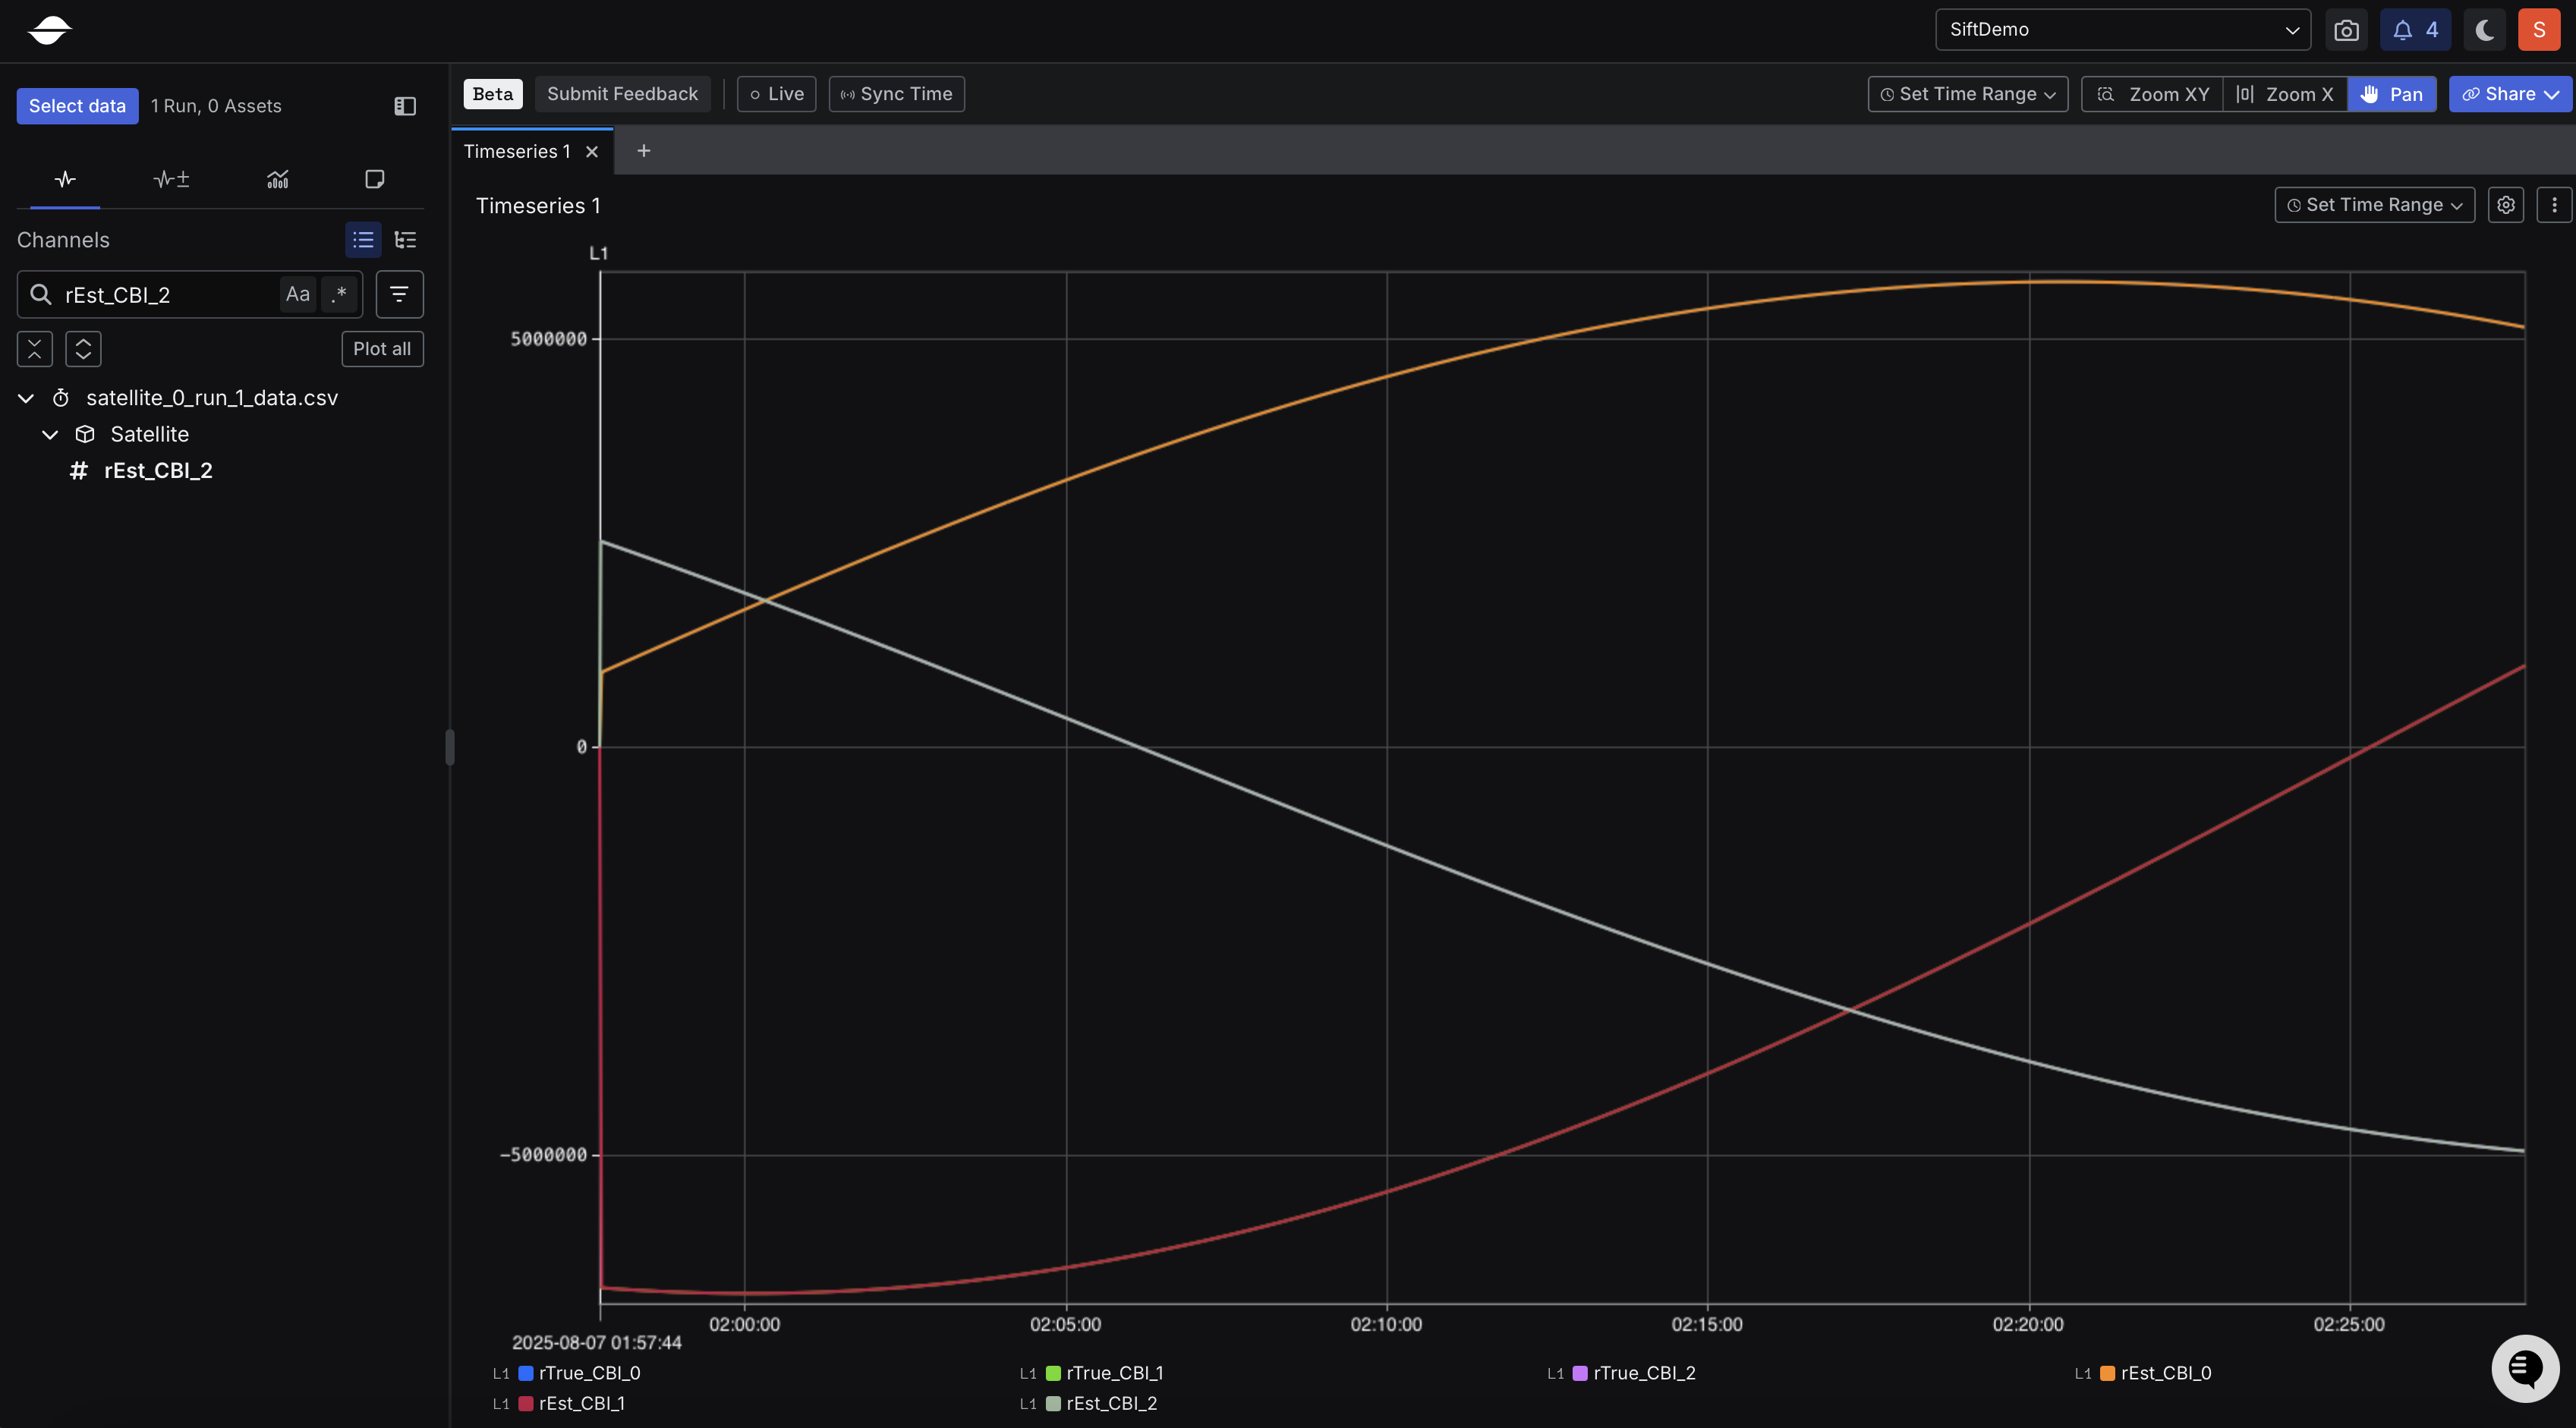Toggle dark mode moon icon
The height and width of the screenshot is (1428, 2576).
pyautogui.click(x=2484, y=30)
